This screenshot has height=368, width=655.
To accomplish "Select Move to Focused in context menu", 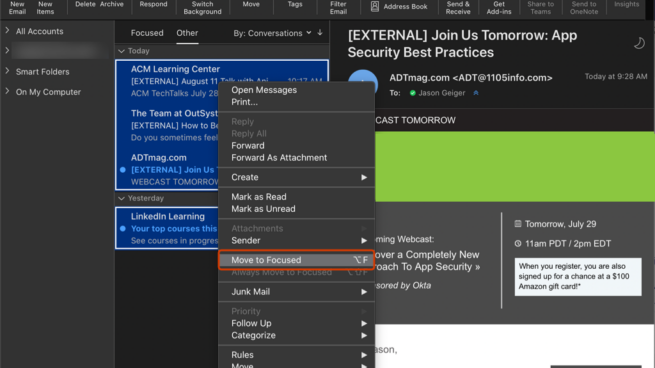I will (x=296, y=260).
